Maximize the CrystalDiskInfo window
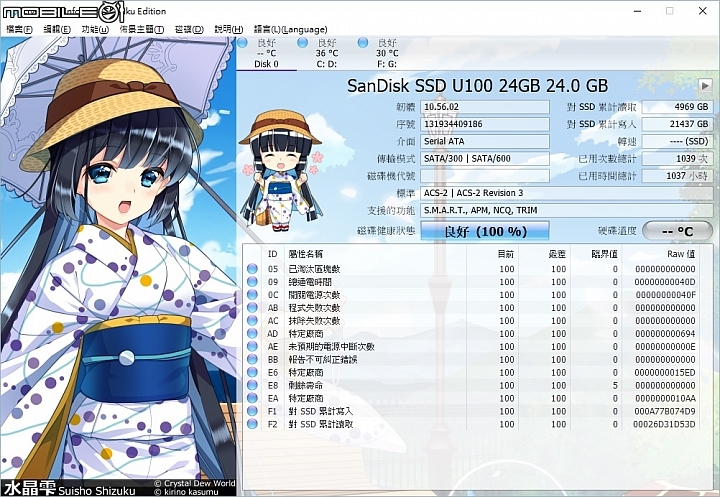The height and width of the screenshot is (497, 720). click(x=669, y=11)
